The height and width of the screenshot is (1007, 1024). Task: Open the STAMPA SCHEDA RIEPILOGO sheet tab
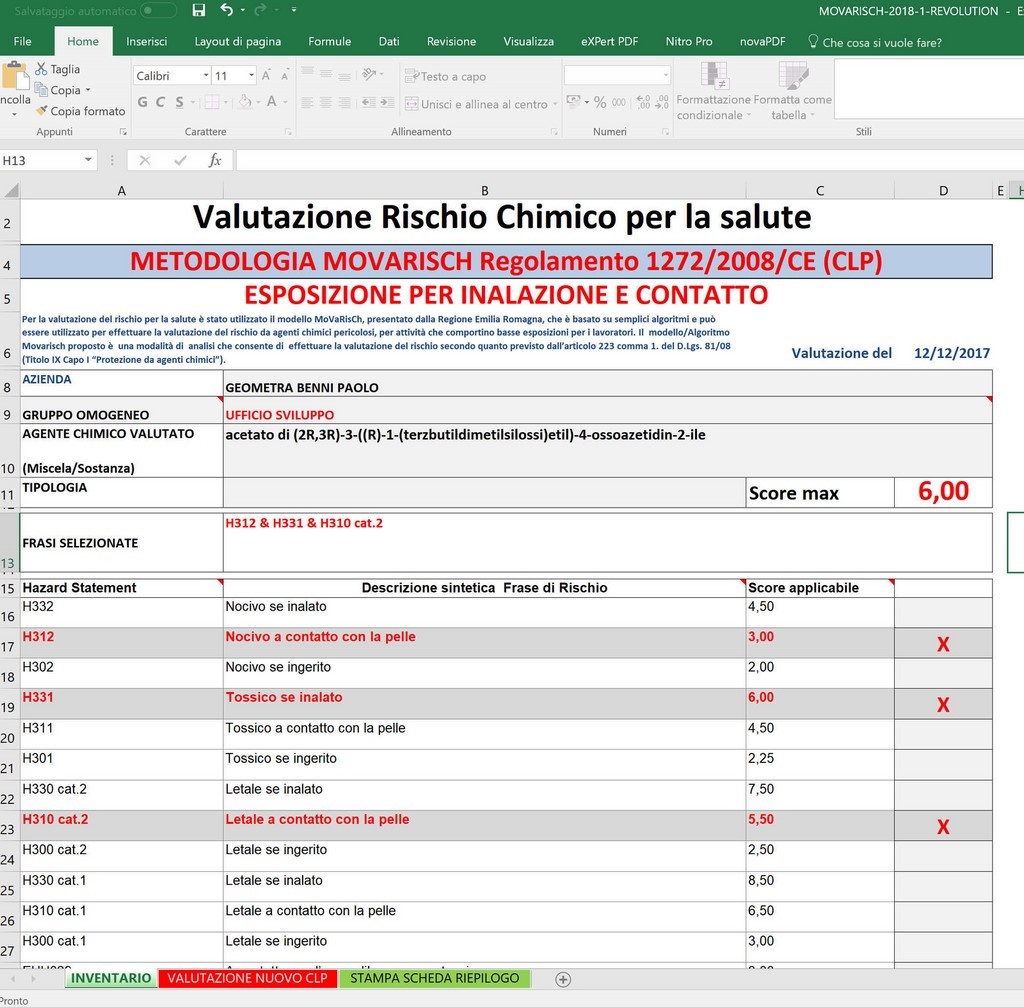point(435,978)
